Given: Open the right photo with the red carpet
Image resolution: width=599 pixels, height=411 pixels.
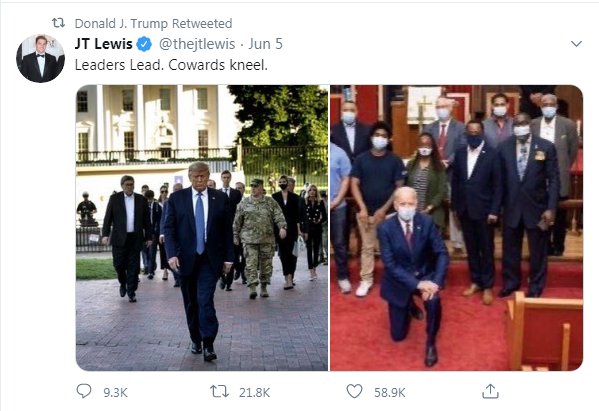Looking at the screenshot, I should [457, 228].
